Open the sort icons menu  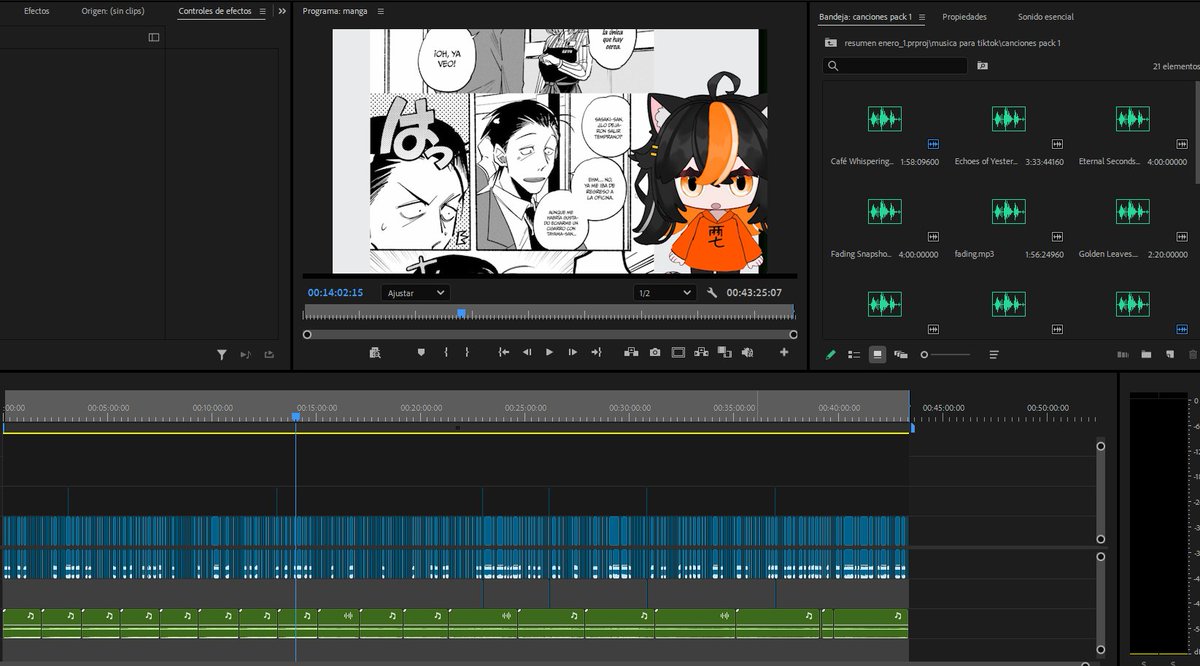pos(994,354)
